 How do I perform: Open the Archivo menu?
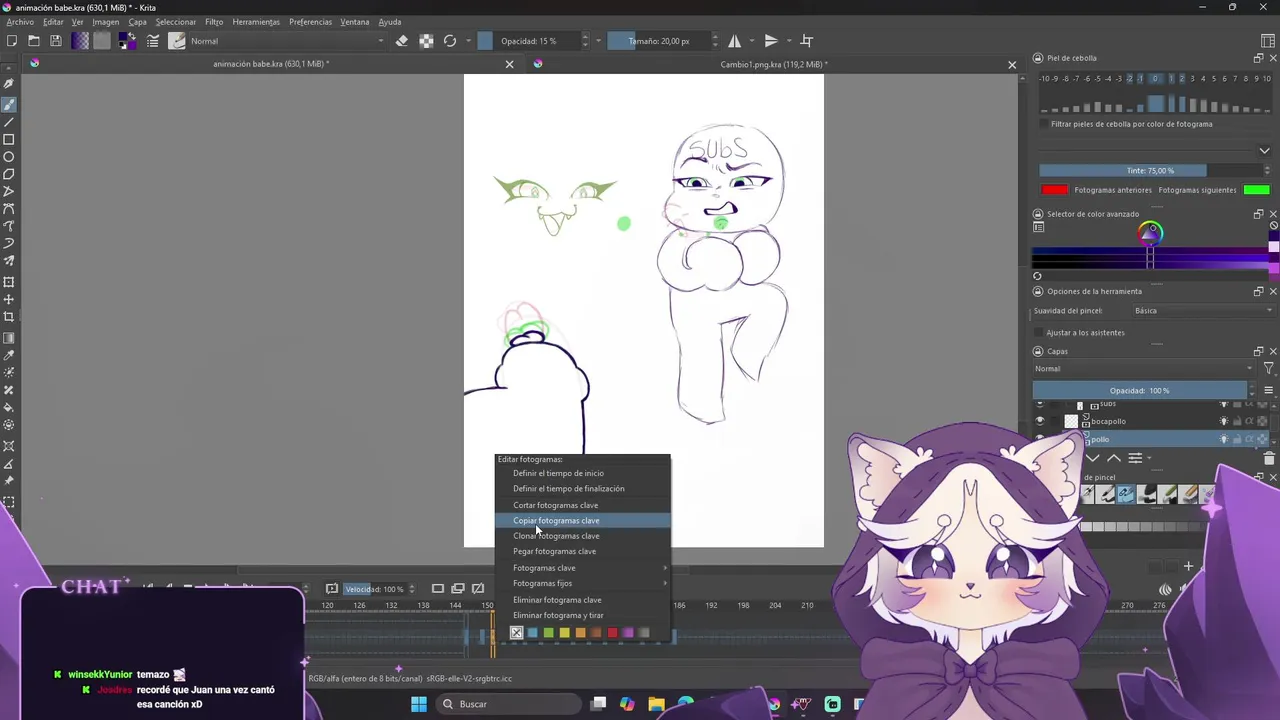[x=20, y=22]
